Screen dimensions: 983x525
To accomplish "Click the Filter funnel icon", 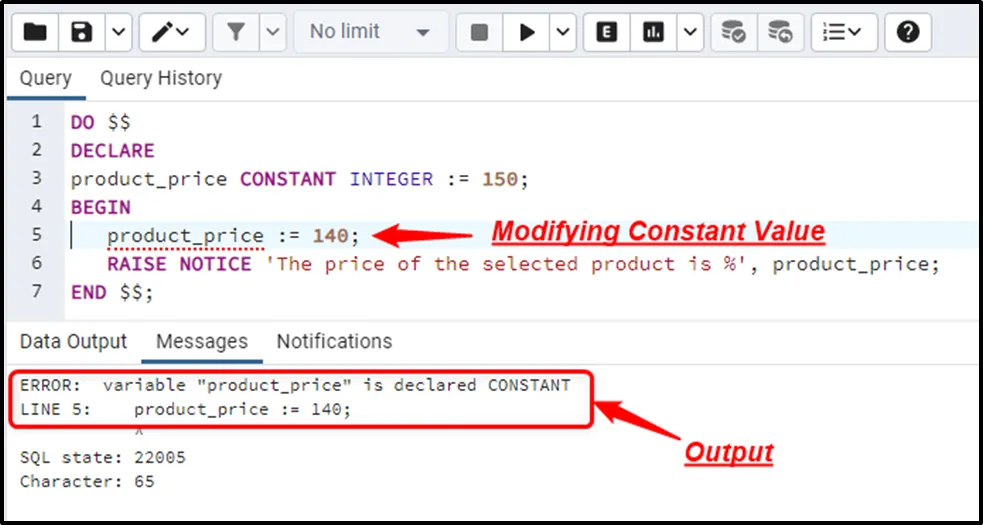I will 236,32.
